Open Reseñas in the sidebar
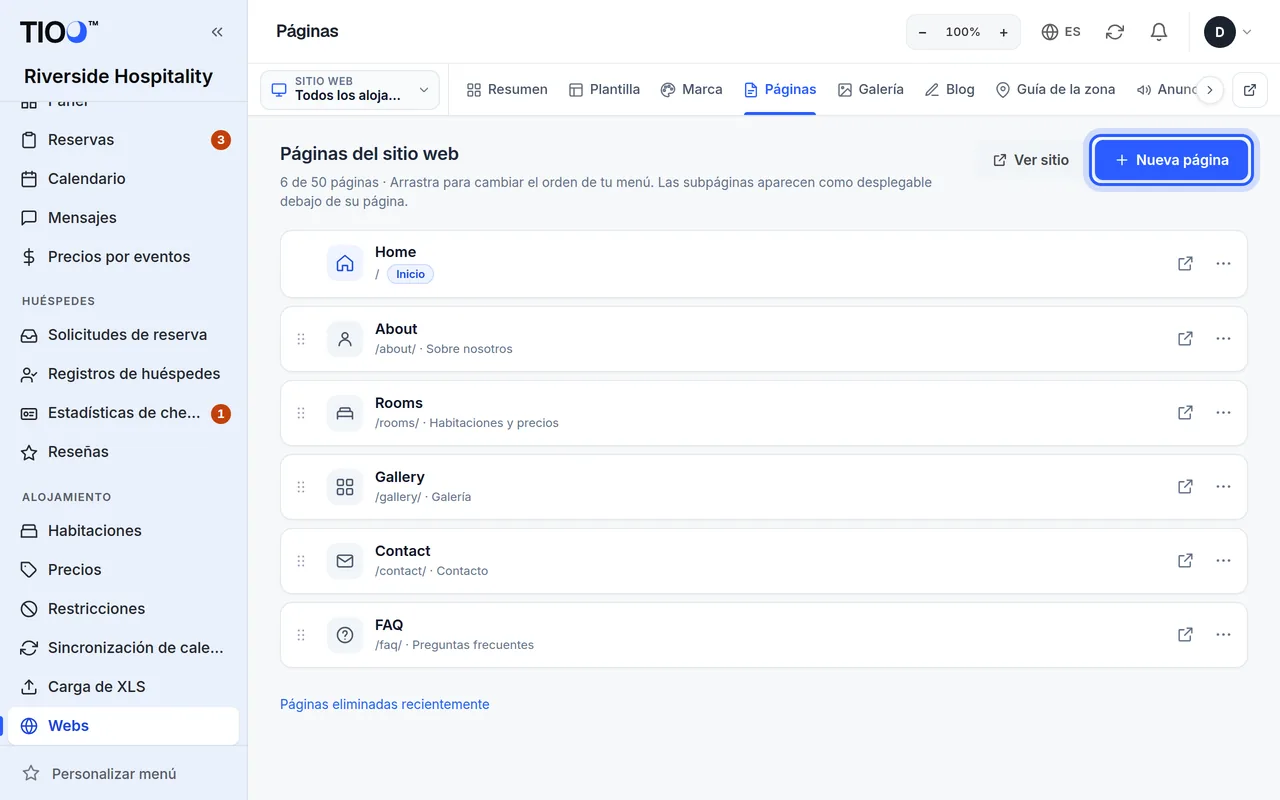The height and width of the screenshot is (800, 1280). [123, 452]
